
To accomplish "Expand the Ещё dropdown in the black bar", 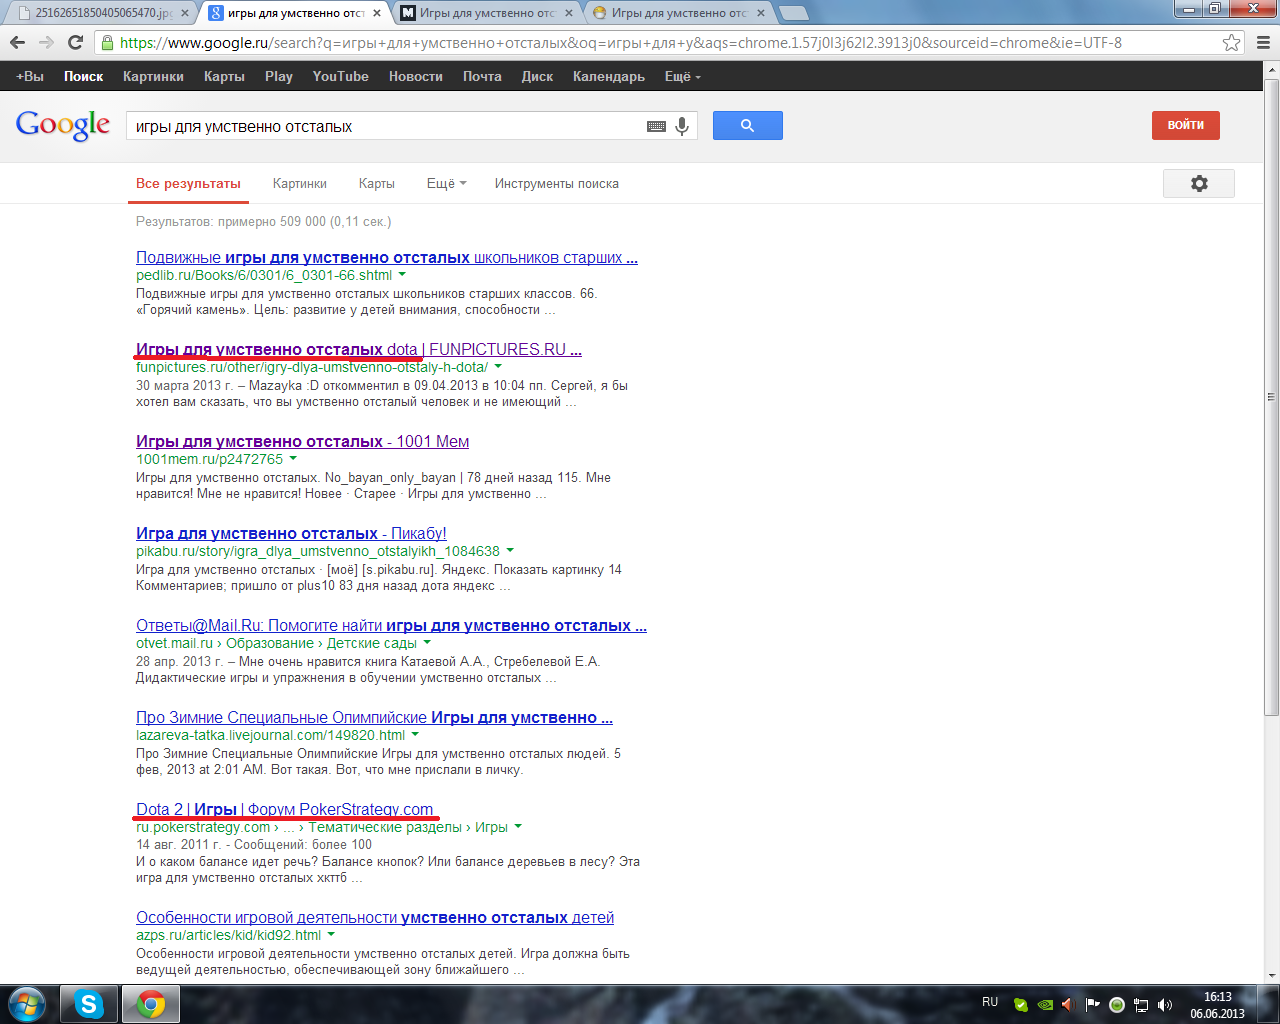I will point(683,76).
